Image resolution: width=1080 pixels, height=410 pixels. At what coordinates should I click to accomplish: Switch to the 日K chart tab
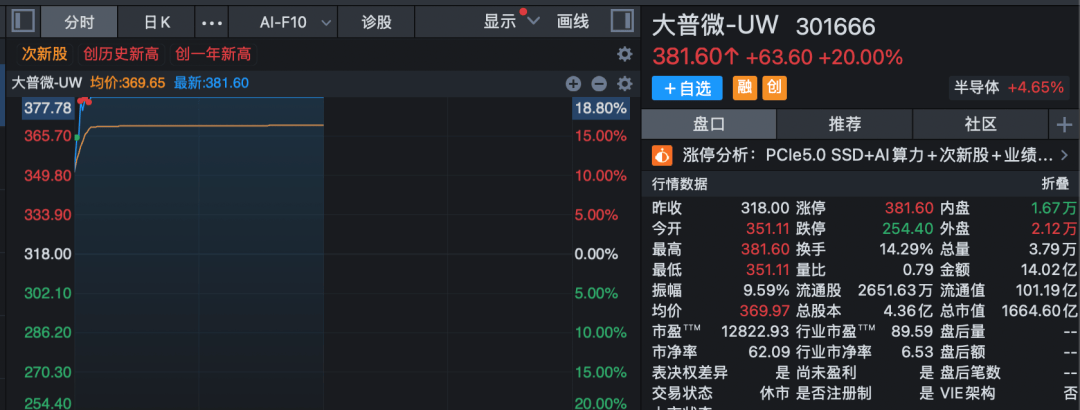pos(157,22)
